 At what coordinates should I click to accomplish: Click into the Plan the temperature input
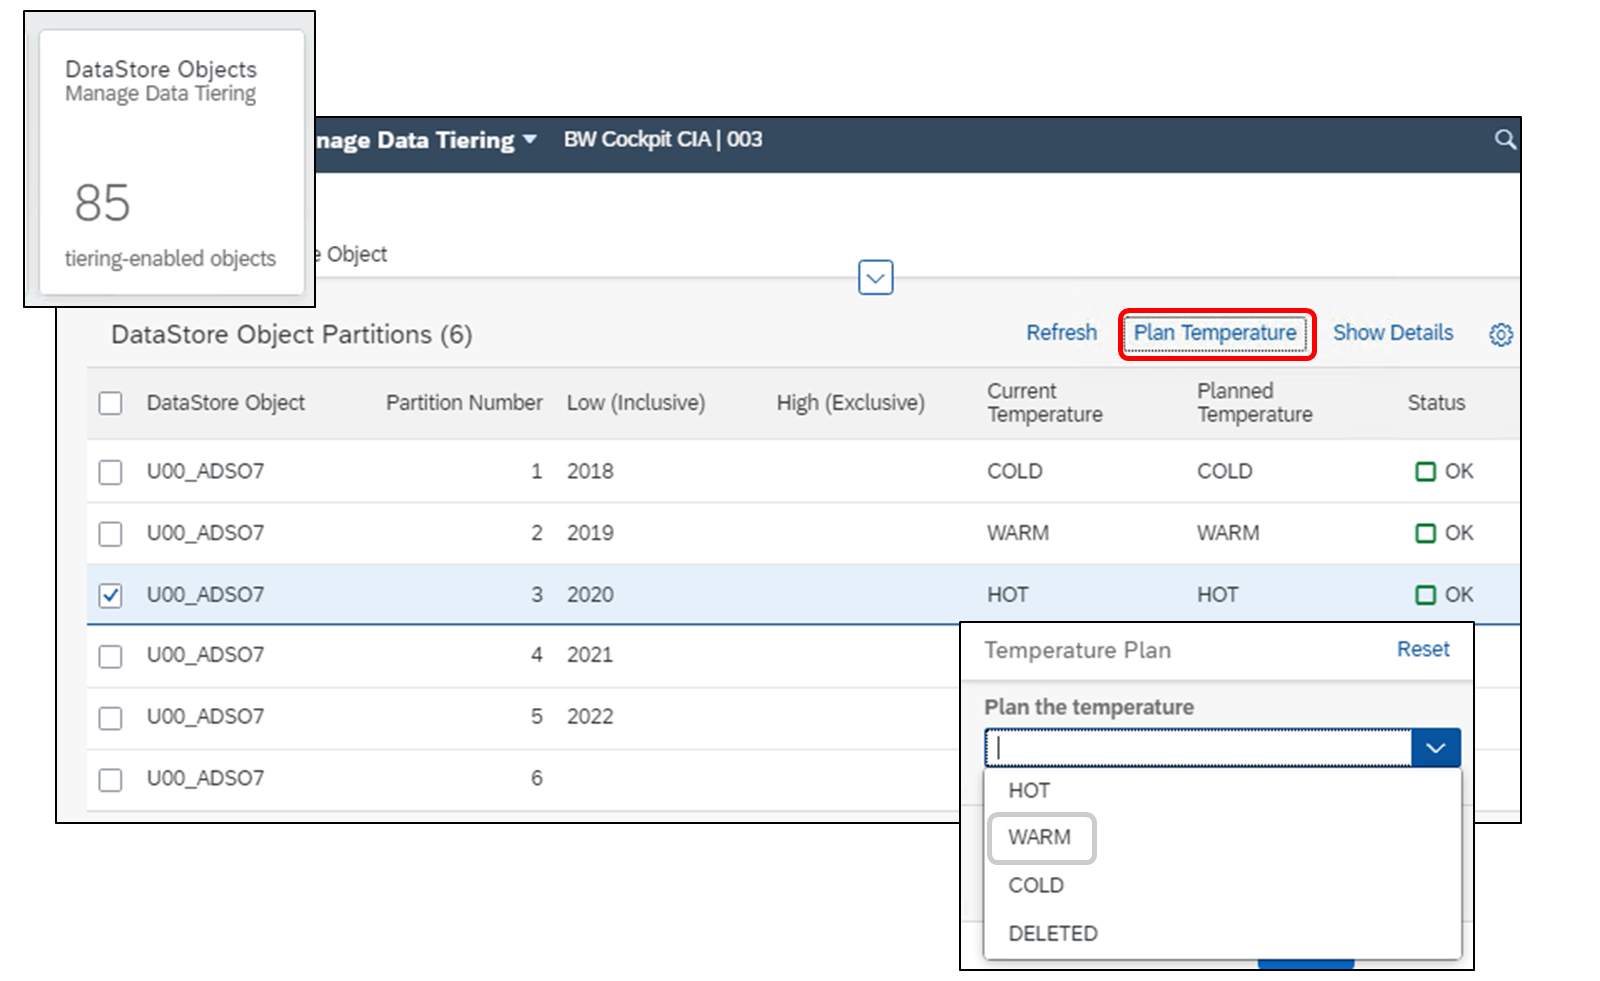click(1198, 748)
